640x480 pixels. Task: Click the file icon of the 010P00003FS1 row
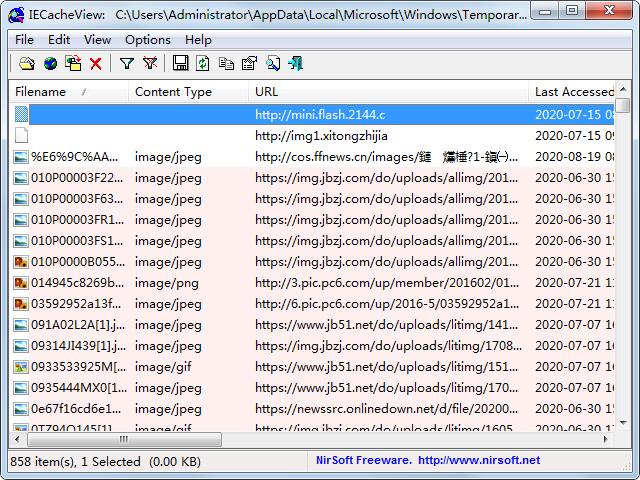(x=20, y=241)
